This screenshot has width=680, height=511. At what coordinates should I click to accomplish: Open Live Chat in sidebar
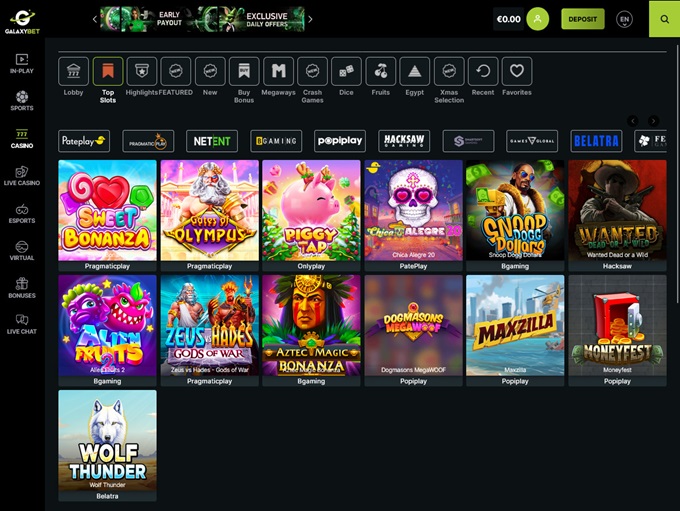21,324
